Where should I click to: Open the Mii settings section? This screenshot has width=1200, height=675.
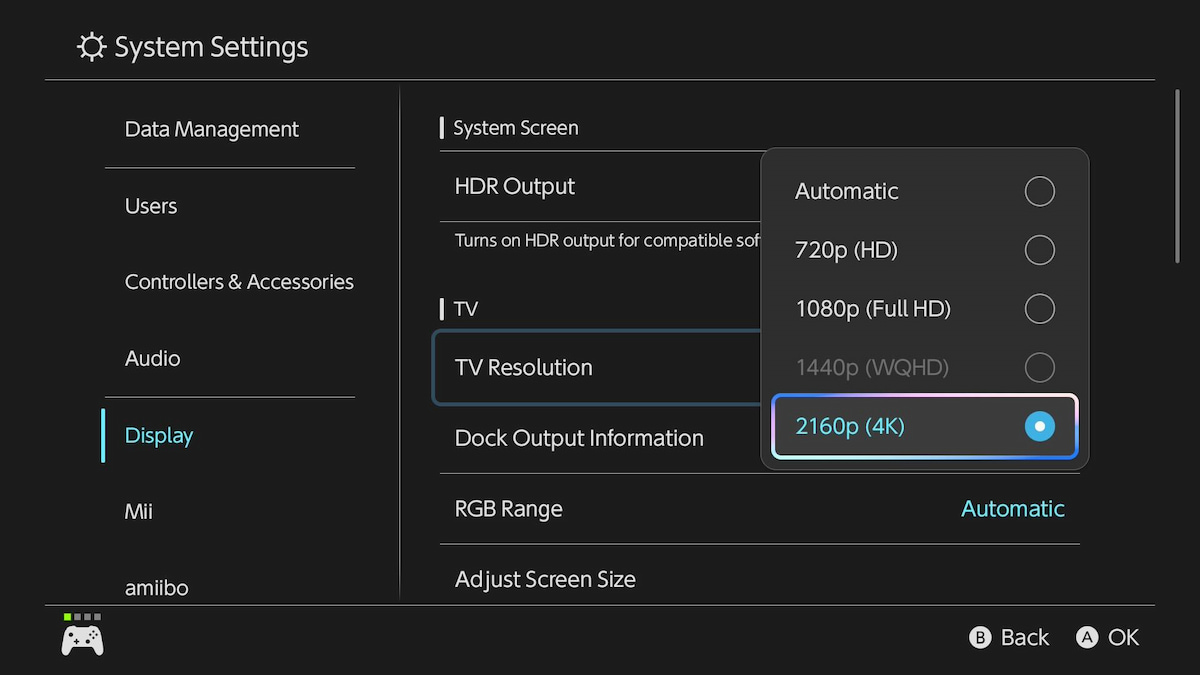point(139,512)
